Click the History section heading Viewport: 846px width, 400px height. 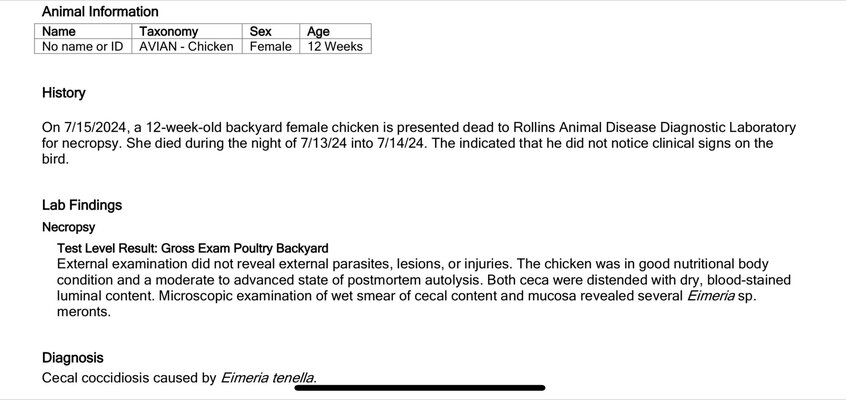(64, 93)
